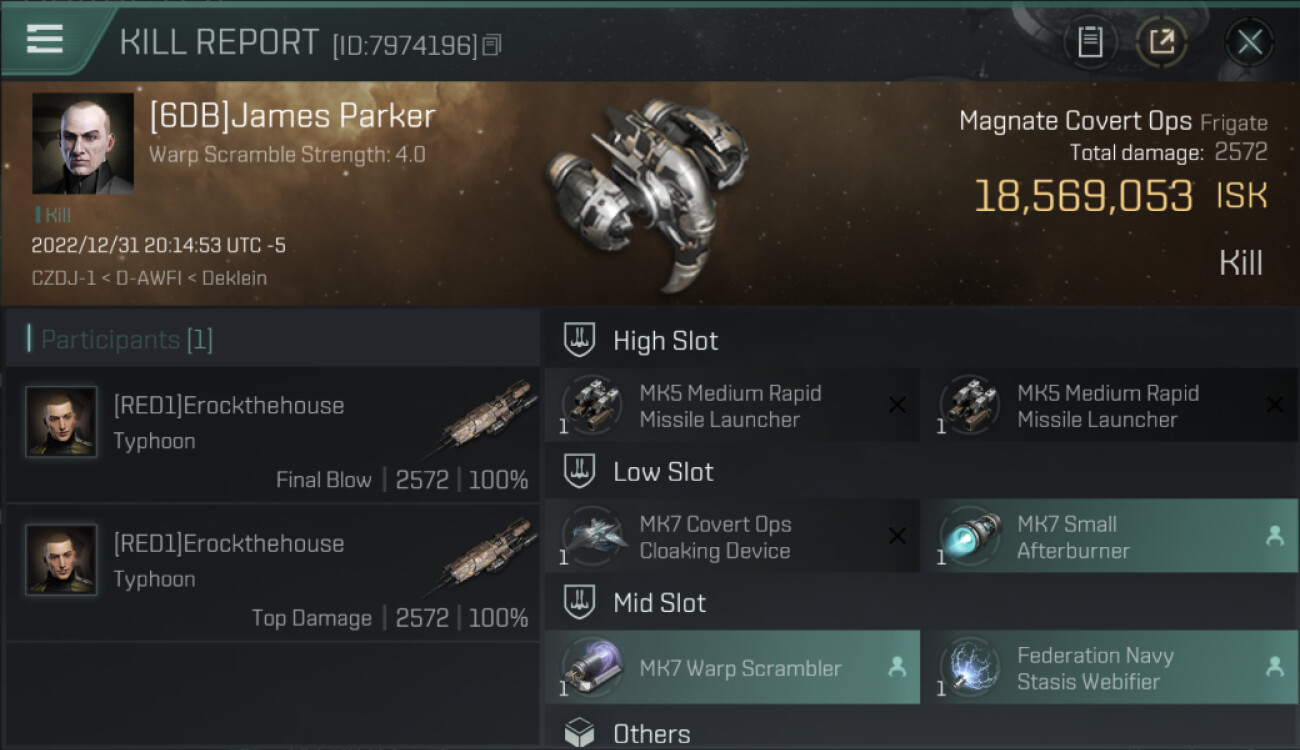Open the hamburger menu

tap(45, 40)
